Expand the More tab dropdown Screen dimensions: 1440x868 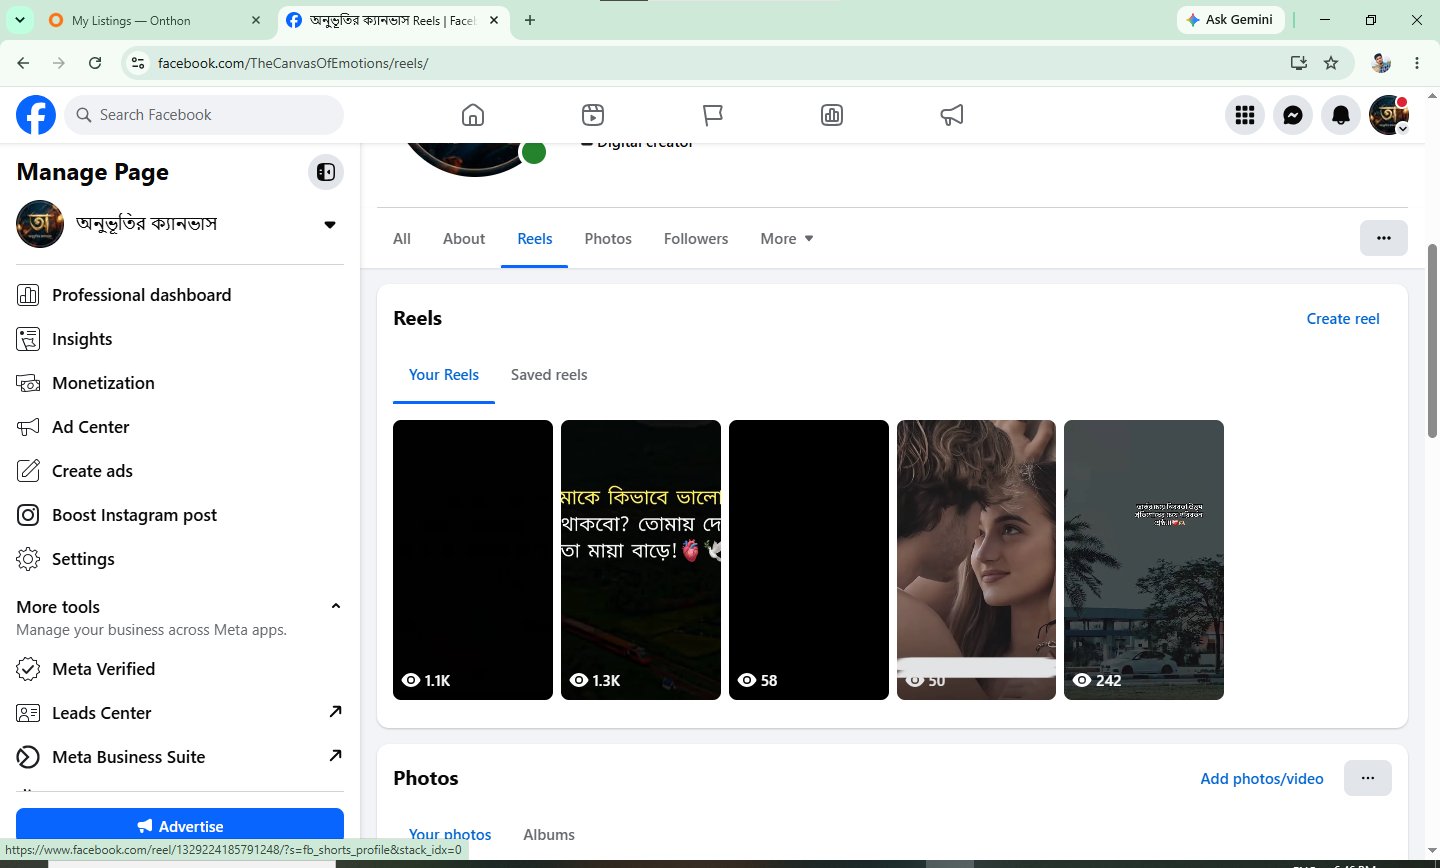click(x=787, y=239)
